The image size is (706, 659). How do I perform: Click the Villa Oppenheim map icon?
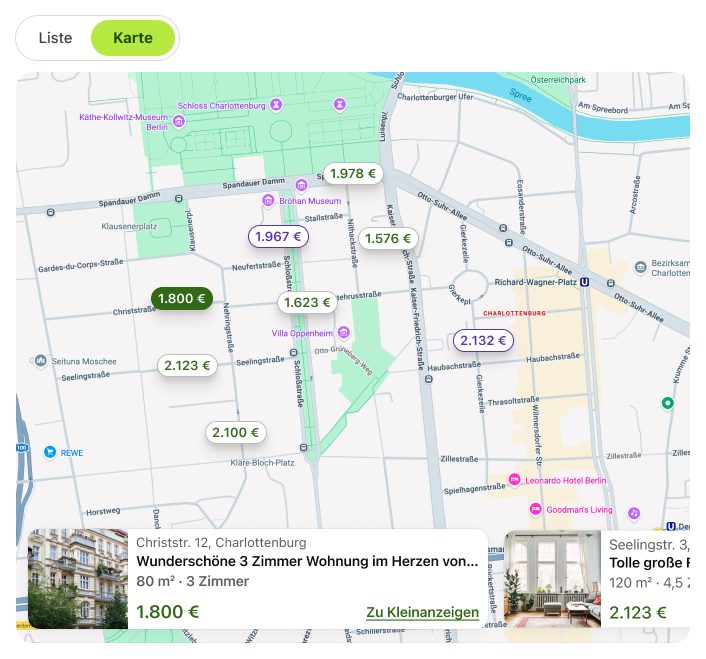343,332
